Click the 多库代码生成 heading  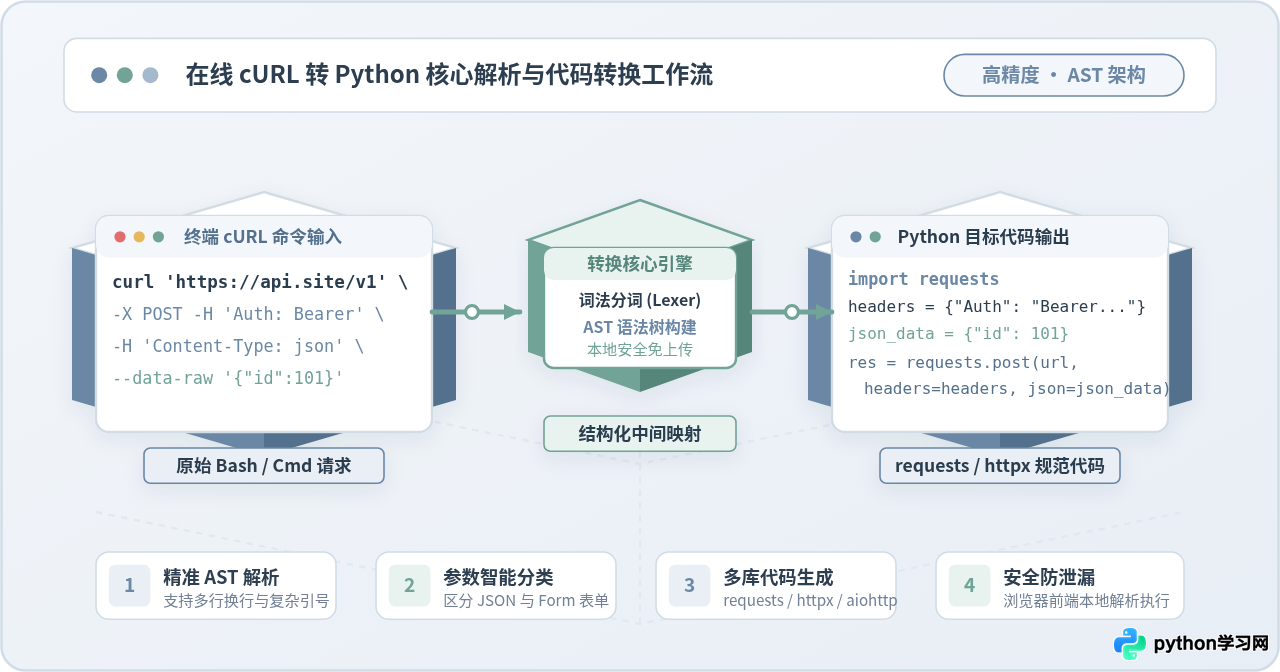coord(778,577)
